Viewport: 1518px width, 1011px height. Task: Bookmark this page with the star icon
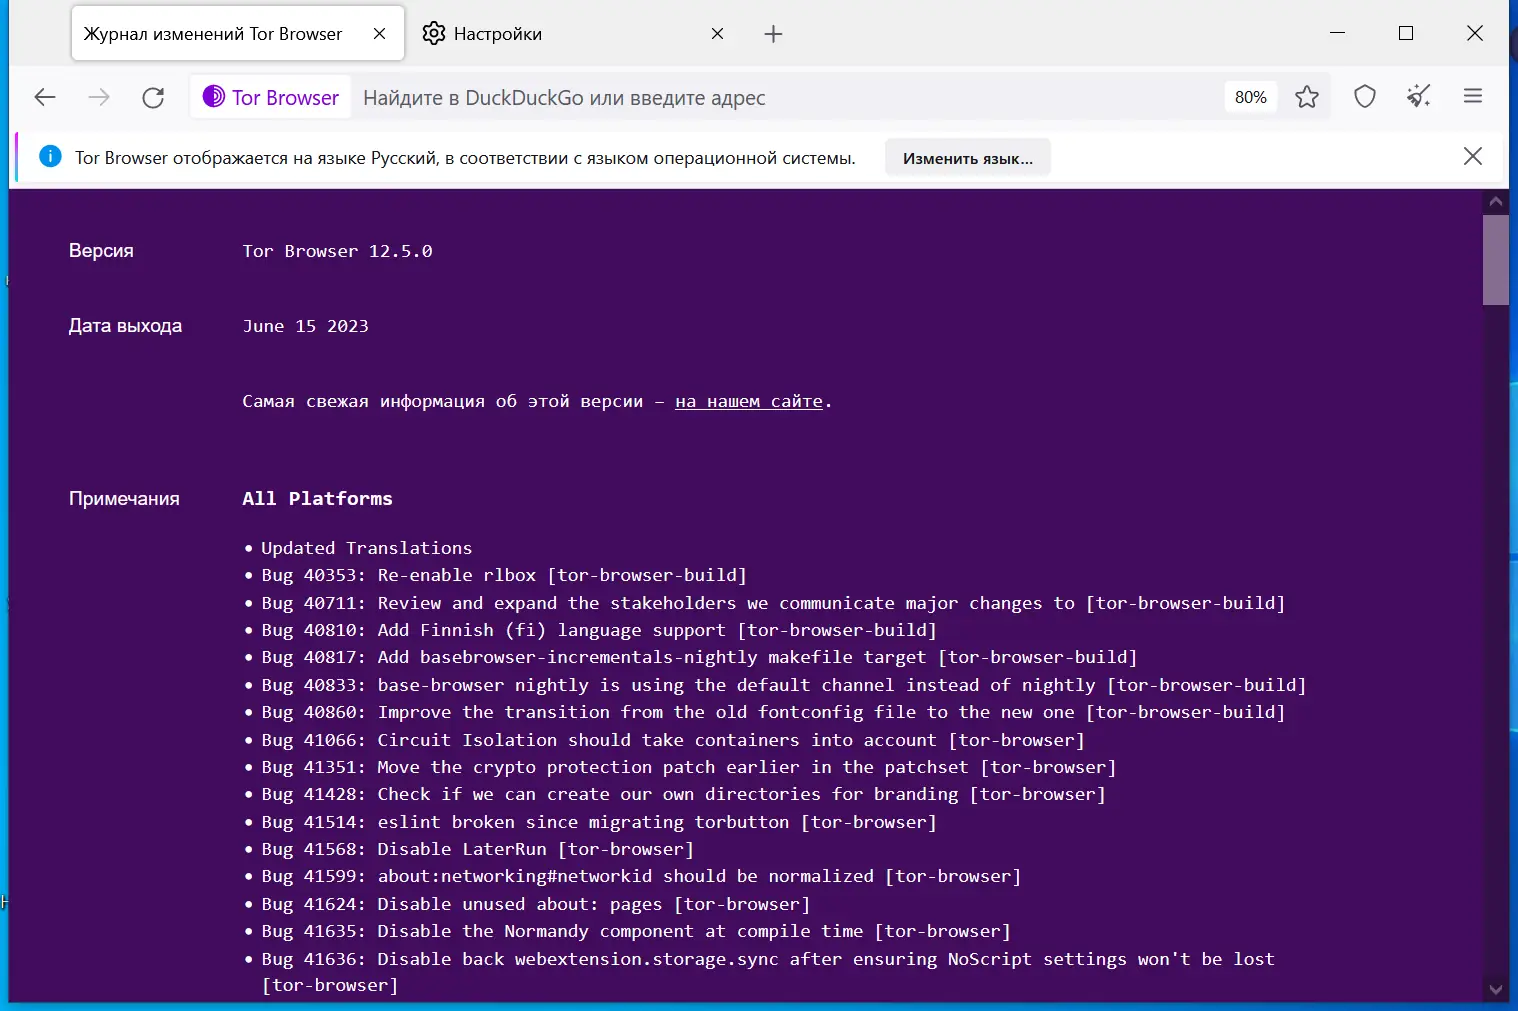(1306, 97)
